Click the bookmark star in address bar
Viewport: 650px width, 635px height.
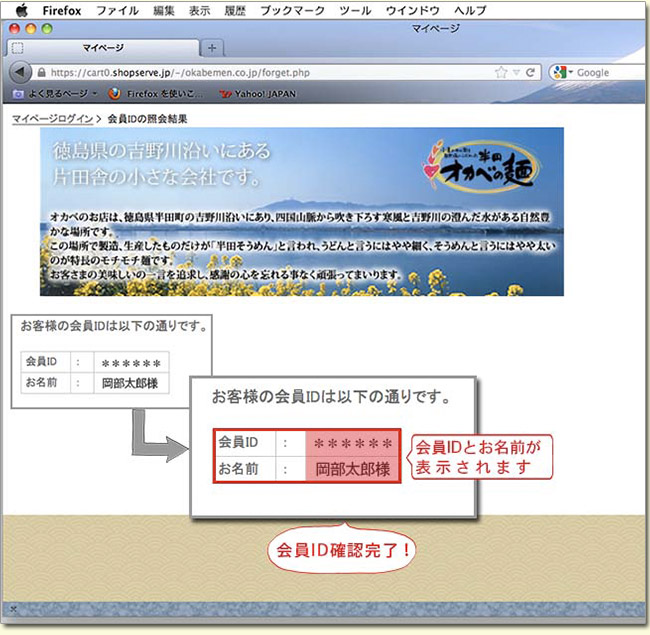coord(500,72)
